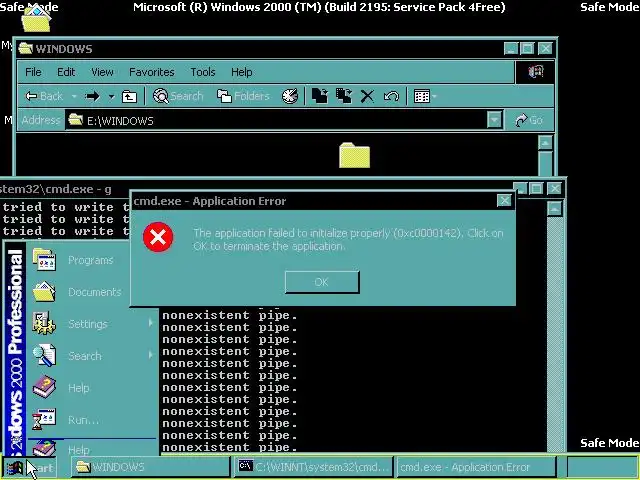Open the Back history dropdown arrow
640x480 pixels.
tap(74, 97)
